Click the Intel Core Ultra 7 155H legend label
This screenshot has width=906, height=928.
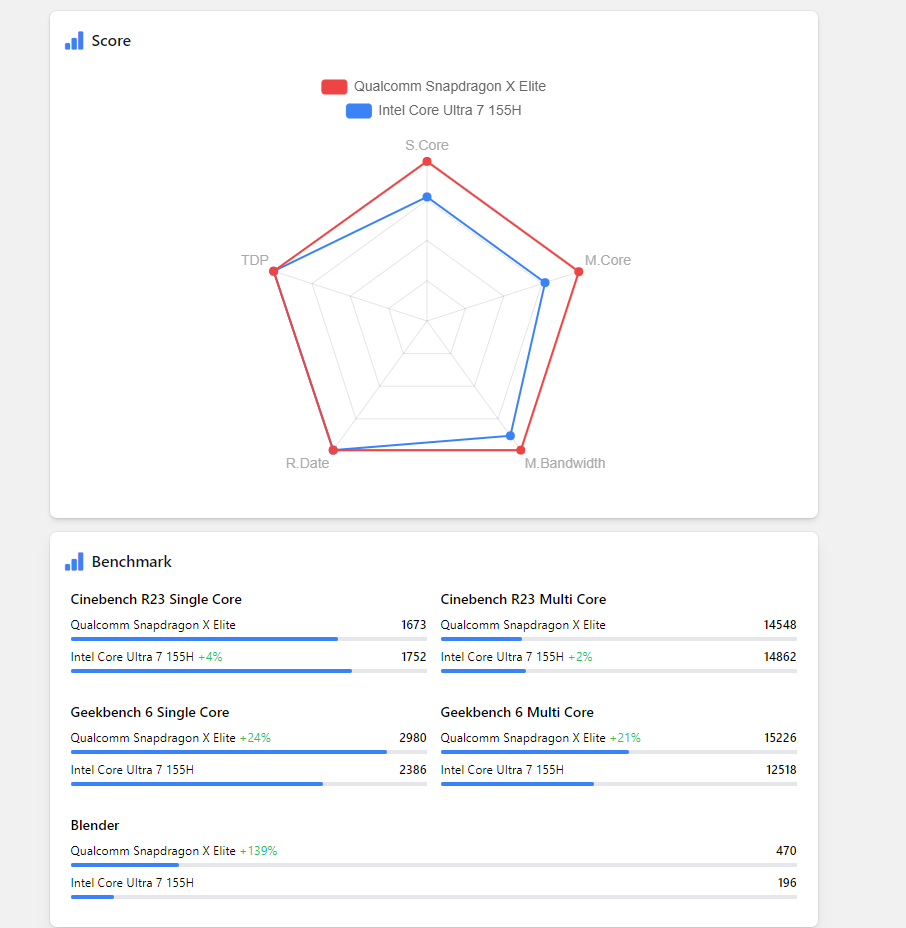click(450, 111)
